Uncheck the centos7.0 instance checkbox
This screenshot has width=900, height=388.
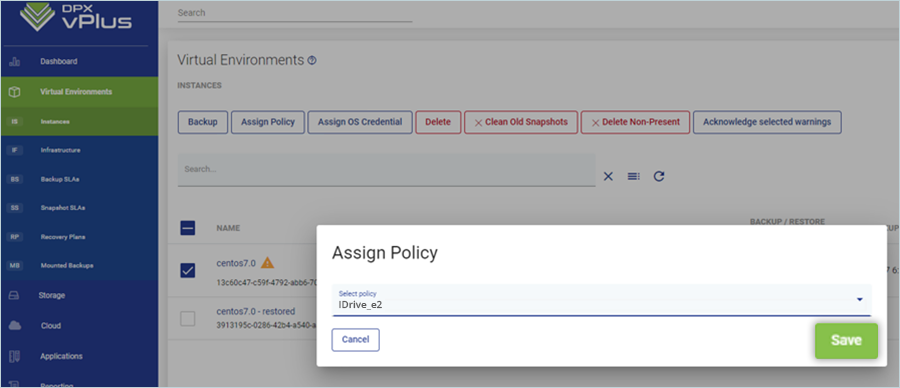coord(188,270)
